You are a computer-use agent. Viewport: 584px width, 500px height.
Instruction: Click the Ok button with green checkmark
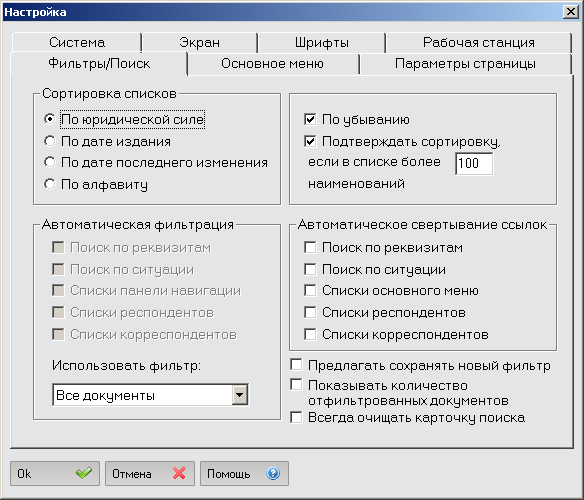(x=55, y=474)
